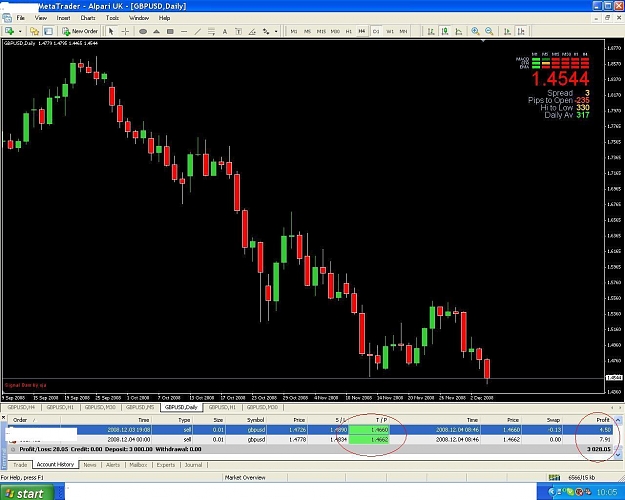Image resolution: width=625 pixels, height=500 pixels.
Task: Select the Rectangle drawing tool
Action: click(170, 31)
